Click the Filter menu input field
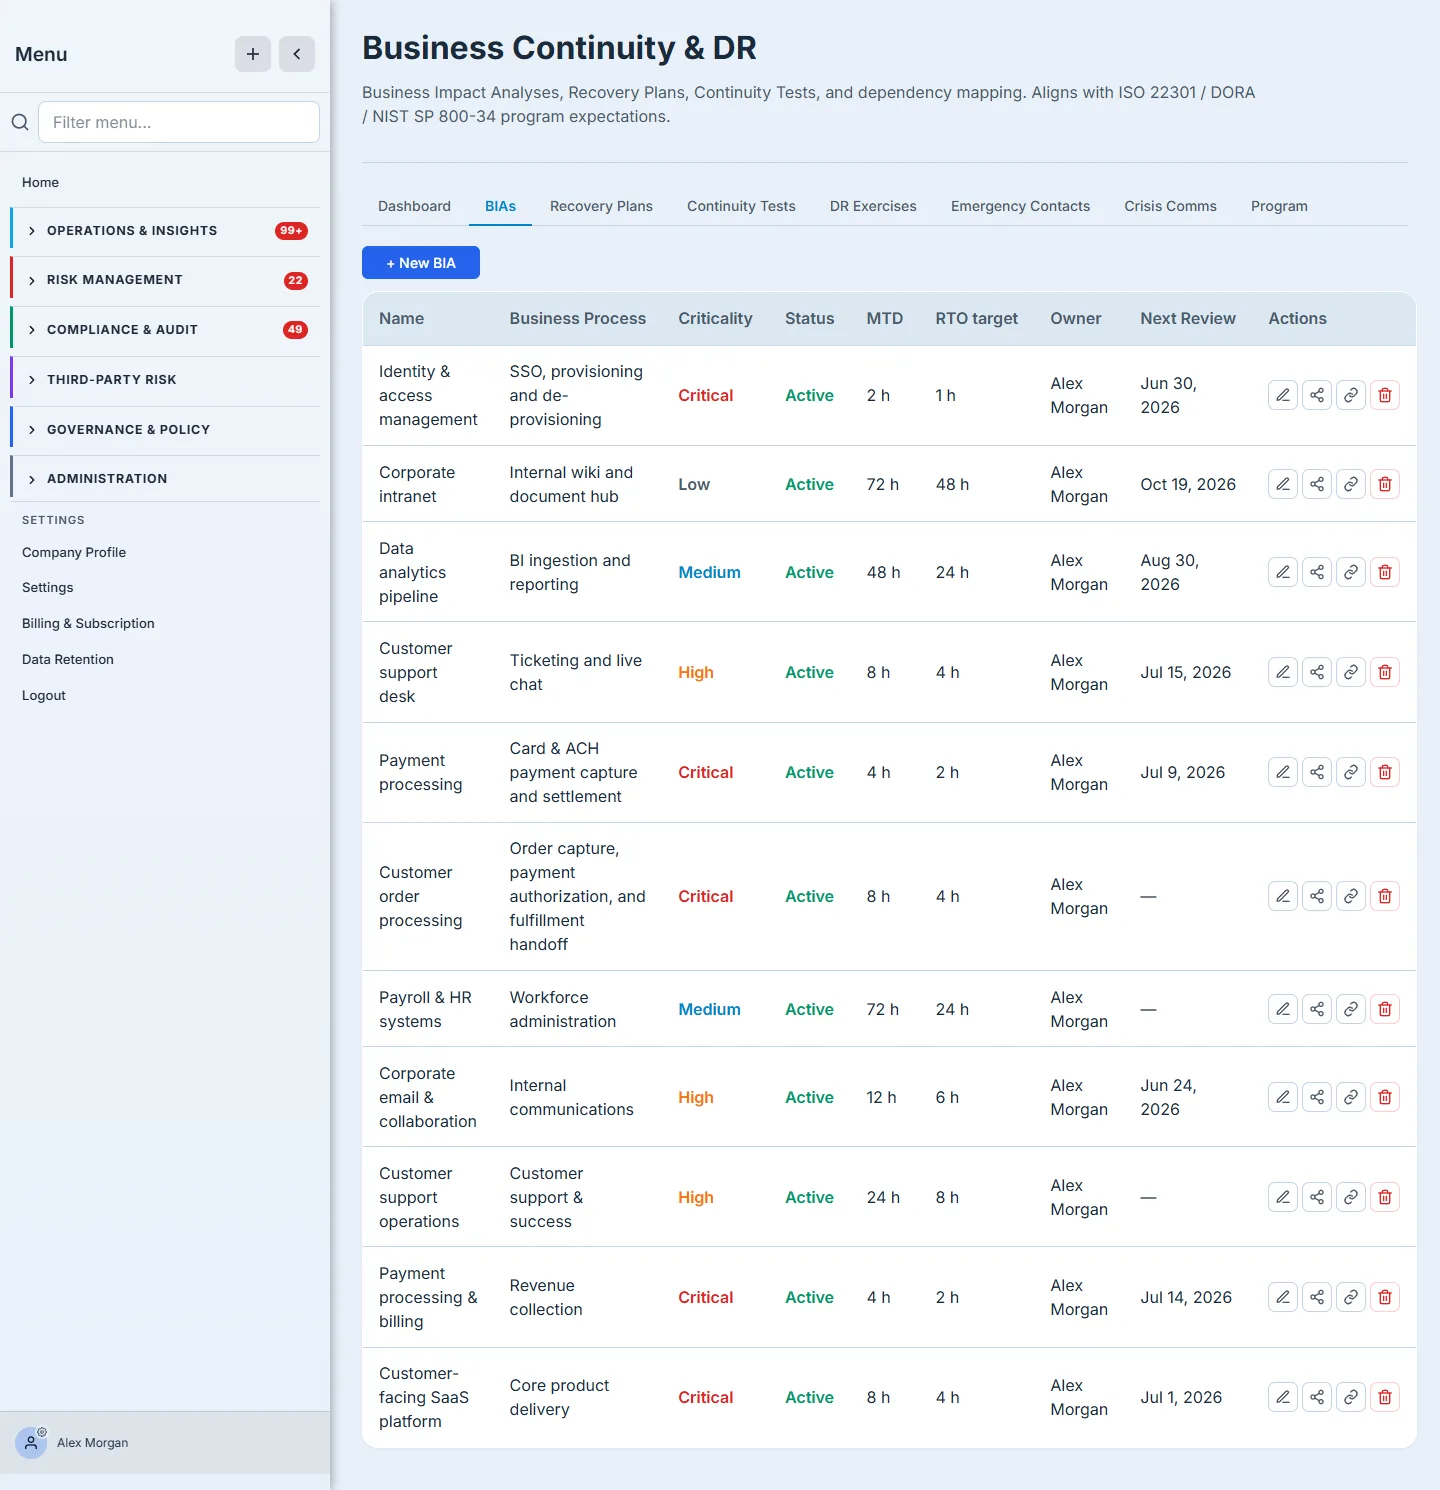1440x1490 pixels. pyautogui.click(x=179, y=122)
